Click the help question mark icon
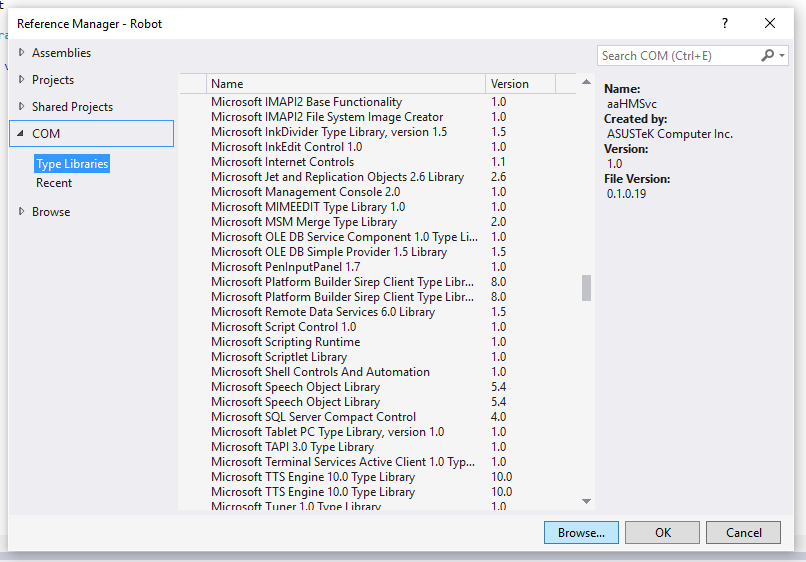Image resolution: width=806 pixels, height=562 pixels. [x=725, y=23]
